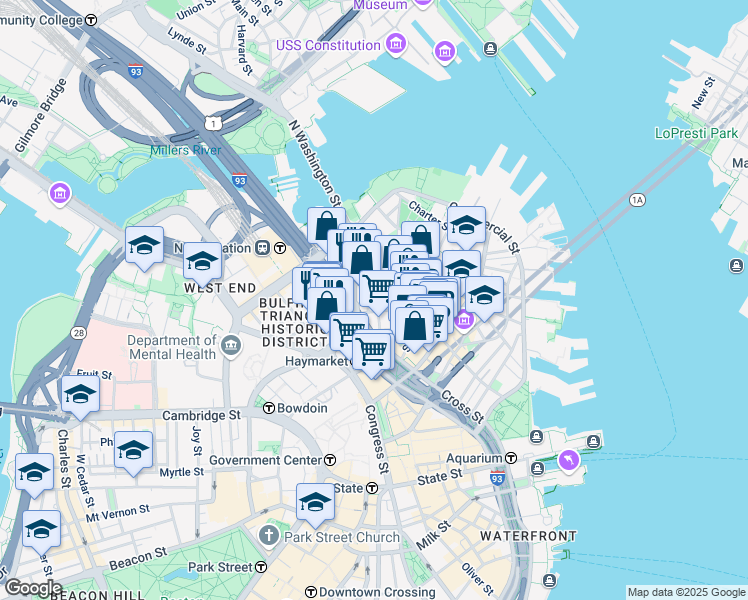Viewport: 748px width, 600px height.
Task: Open the Downtown Crossing T station icon
Action: [x=311, y=592]
